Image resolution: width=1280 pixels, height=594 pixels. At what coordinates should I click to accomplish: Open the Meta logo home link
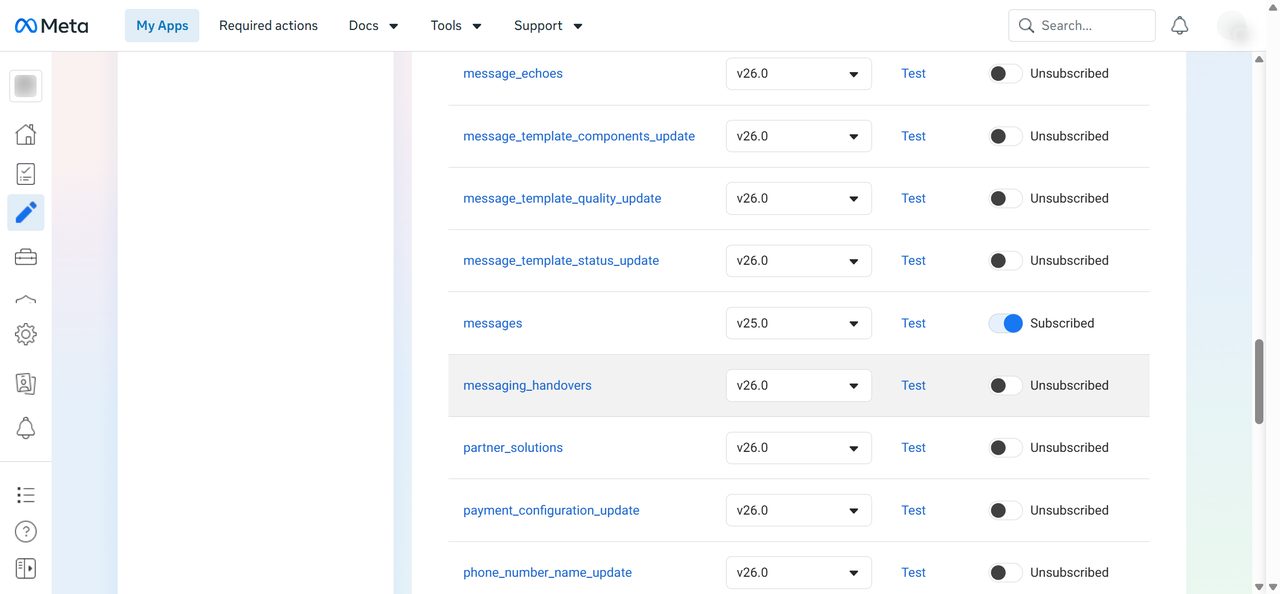(52, 26)
